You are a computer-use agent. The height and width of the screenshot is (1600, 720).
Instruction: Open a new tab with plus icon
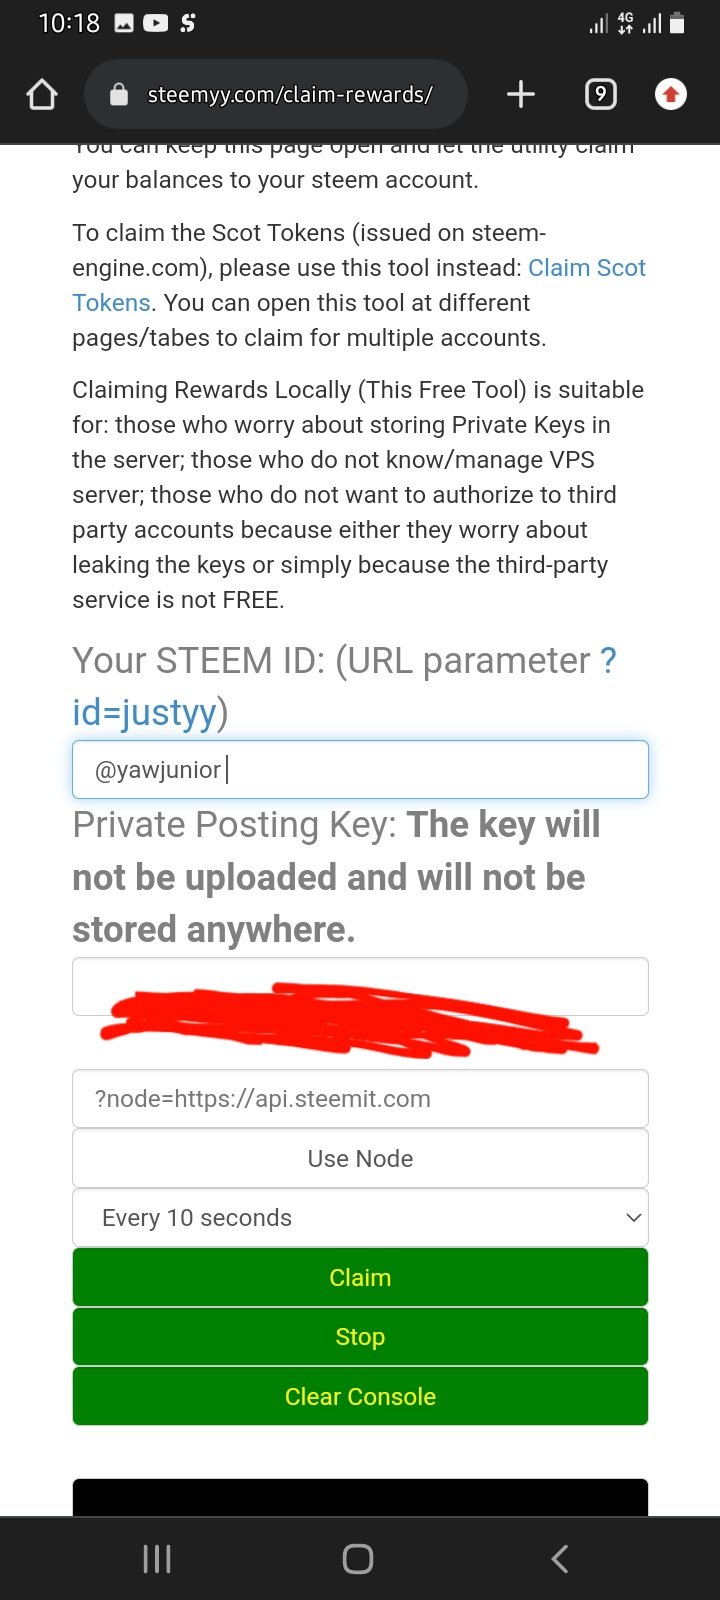521,95
